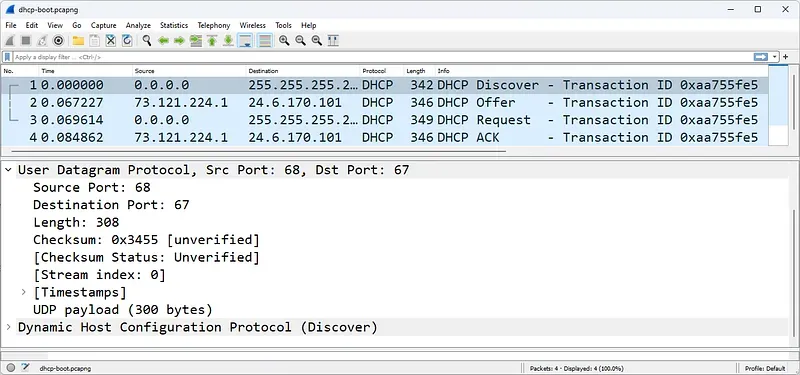Open the Edit menu

tap(32, 25)
